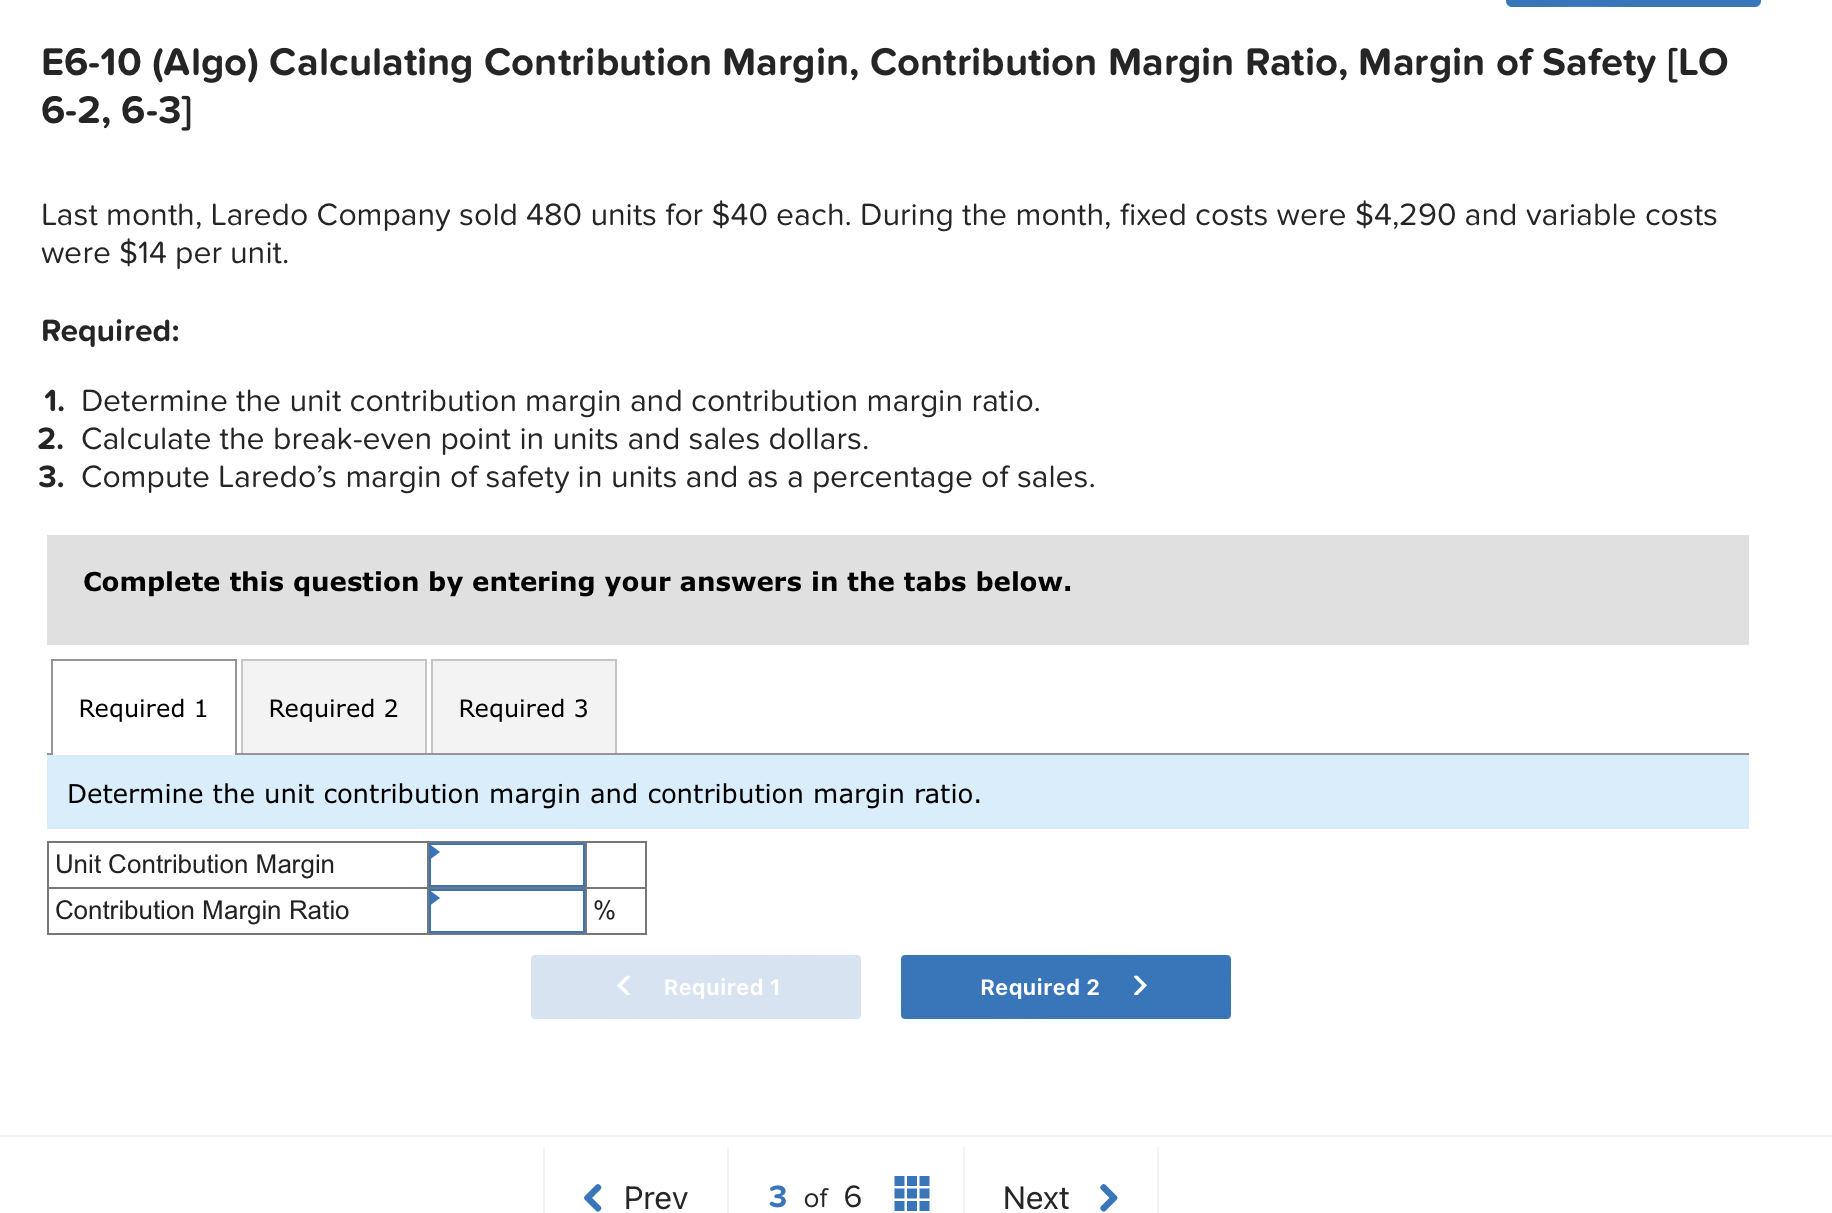This screenshot has width=1832, height=1213.
Task: Click the left arrow icon on the disabled Required 1 button
Action: 622,986
